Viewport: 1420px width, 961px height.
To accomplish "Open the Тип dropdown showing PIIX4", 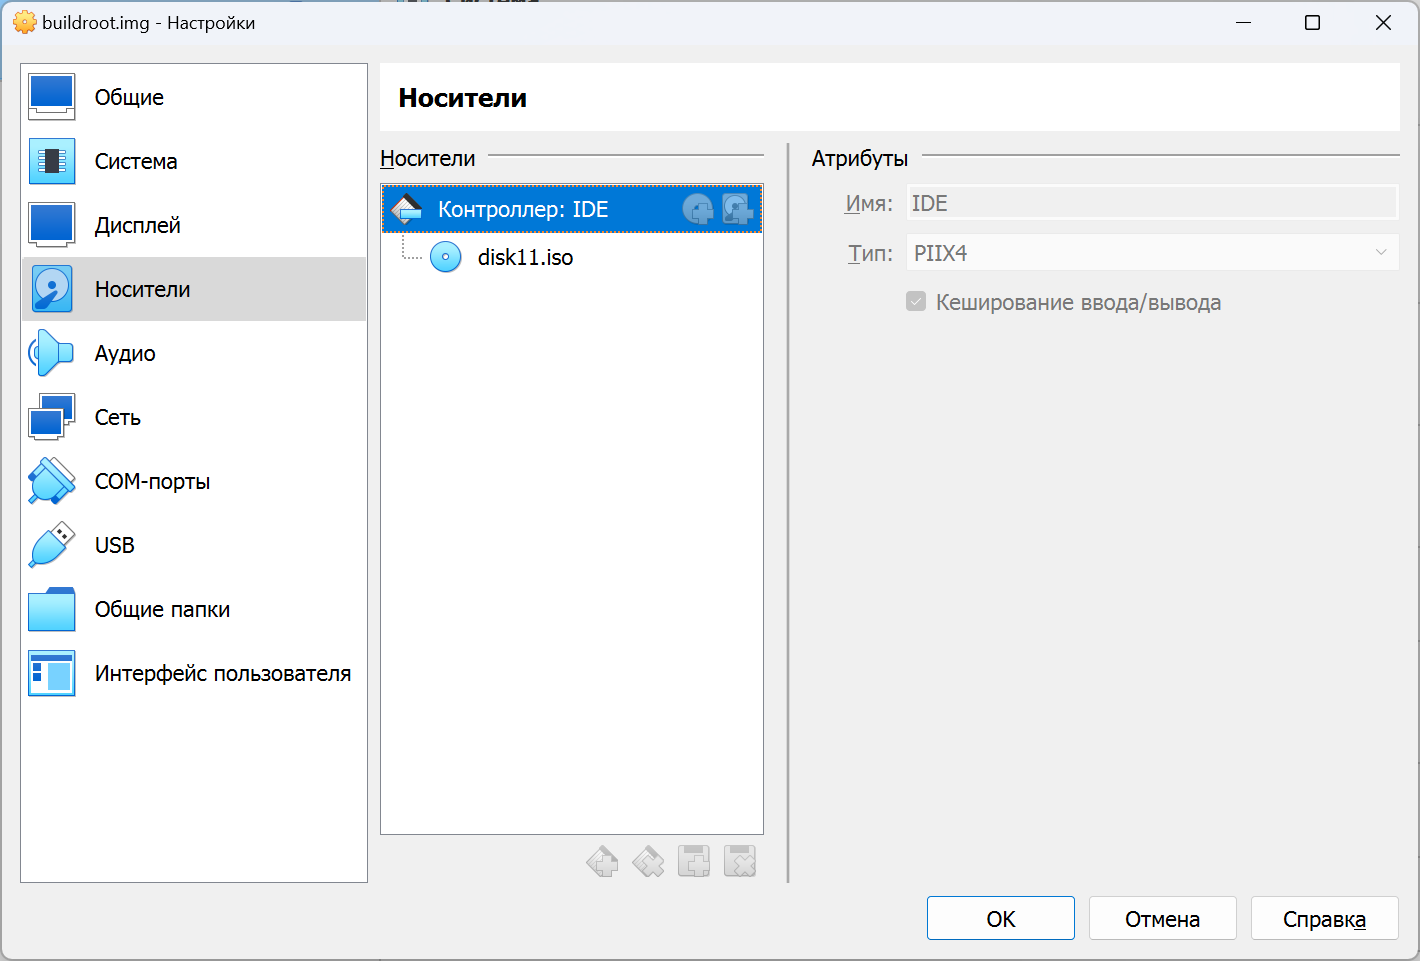I will [1152, 253].
